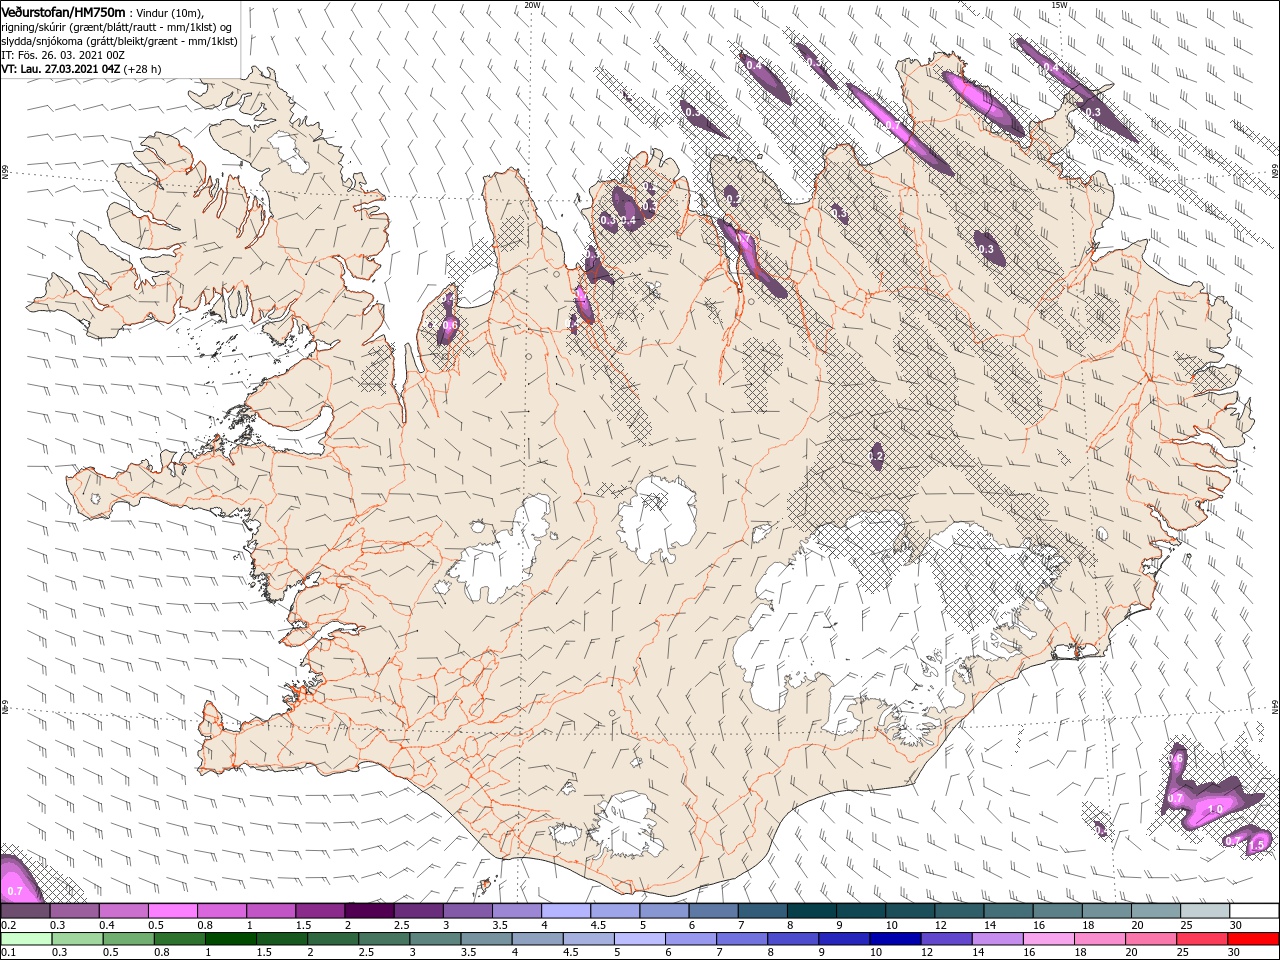Pick the grey-teal snow swatch starting at 18
Viewport: 1280px width, 960px height.
point(1107,911)
